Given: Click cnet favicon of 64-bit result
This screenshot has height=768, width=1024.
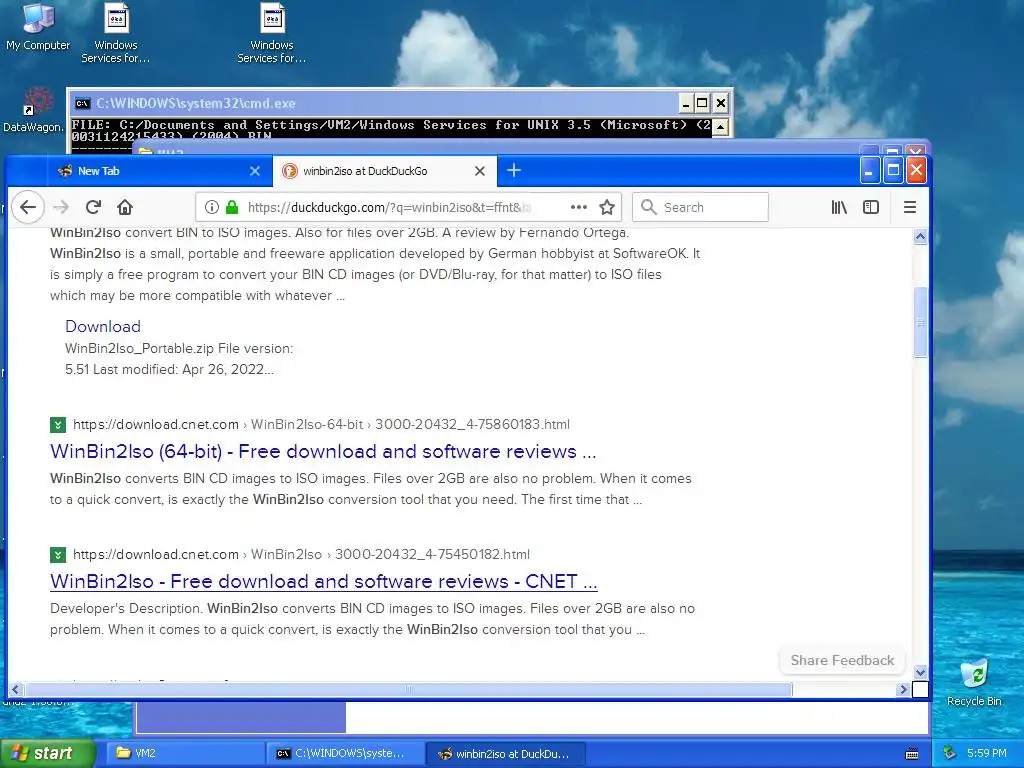Looking at the screenshot, I should tap(57, 425).
